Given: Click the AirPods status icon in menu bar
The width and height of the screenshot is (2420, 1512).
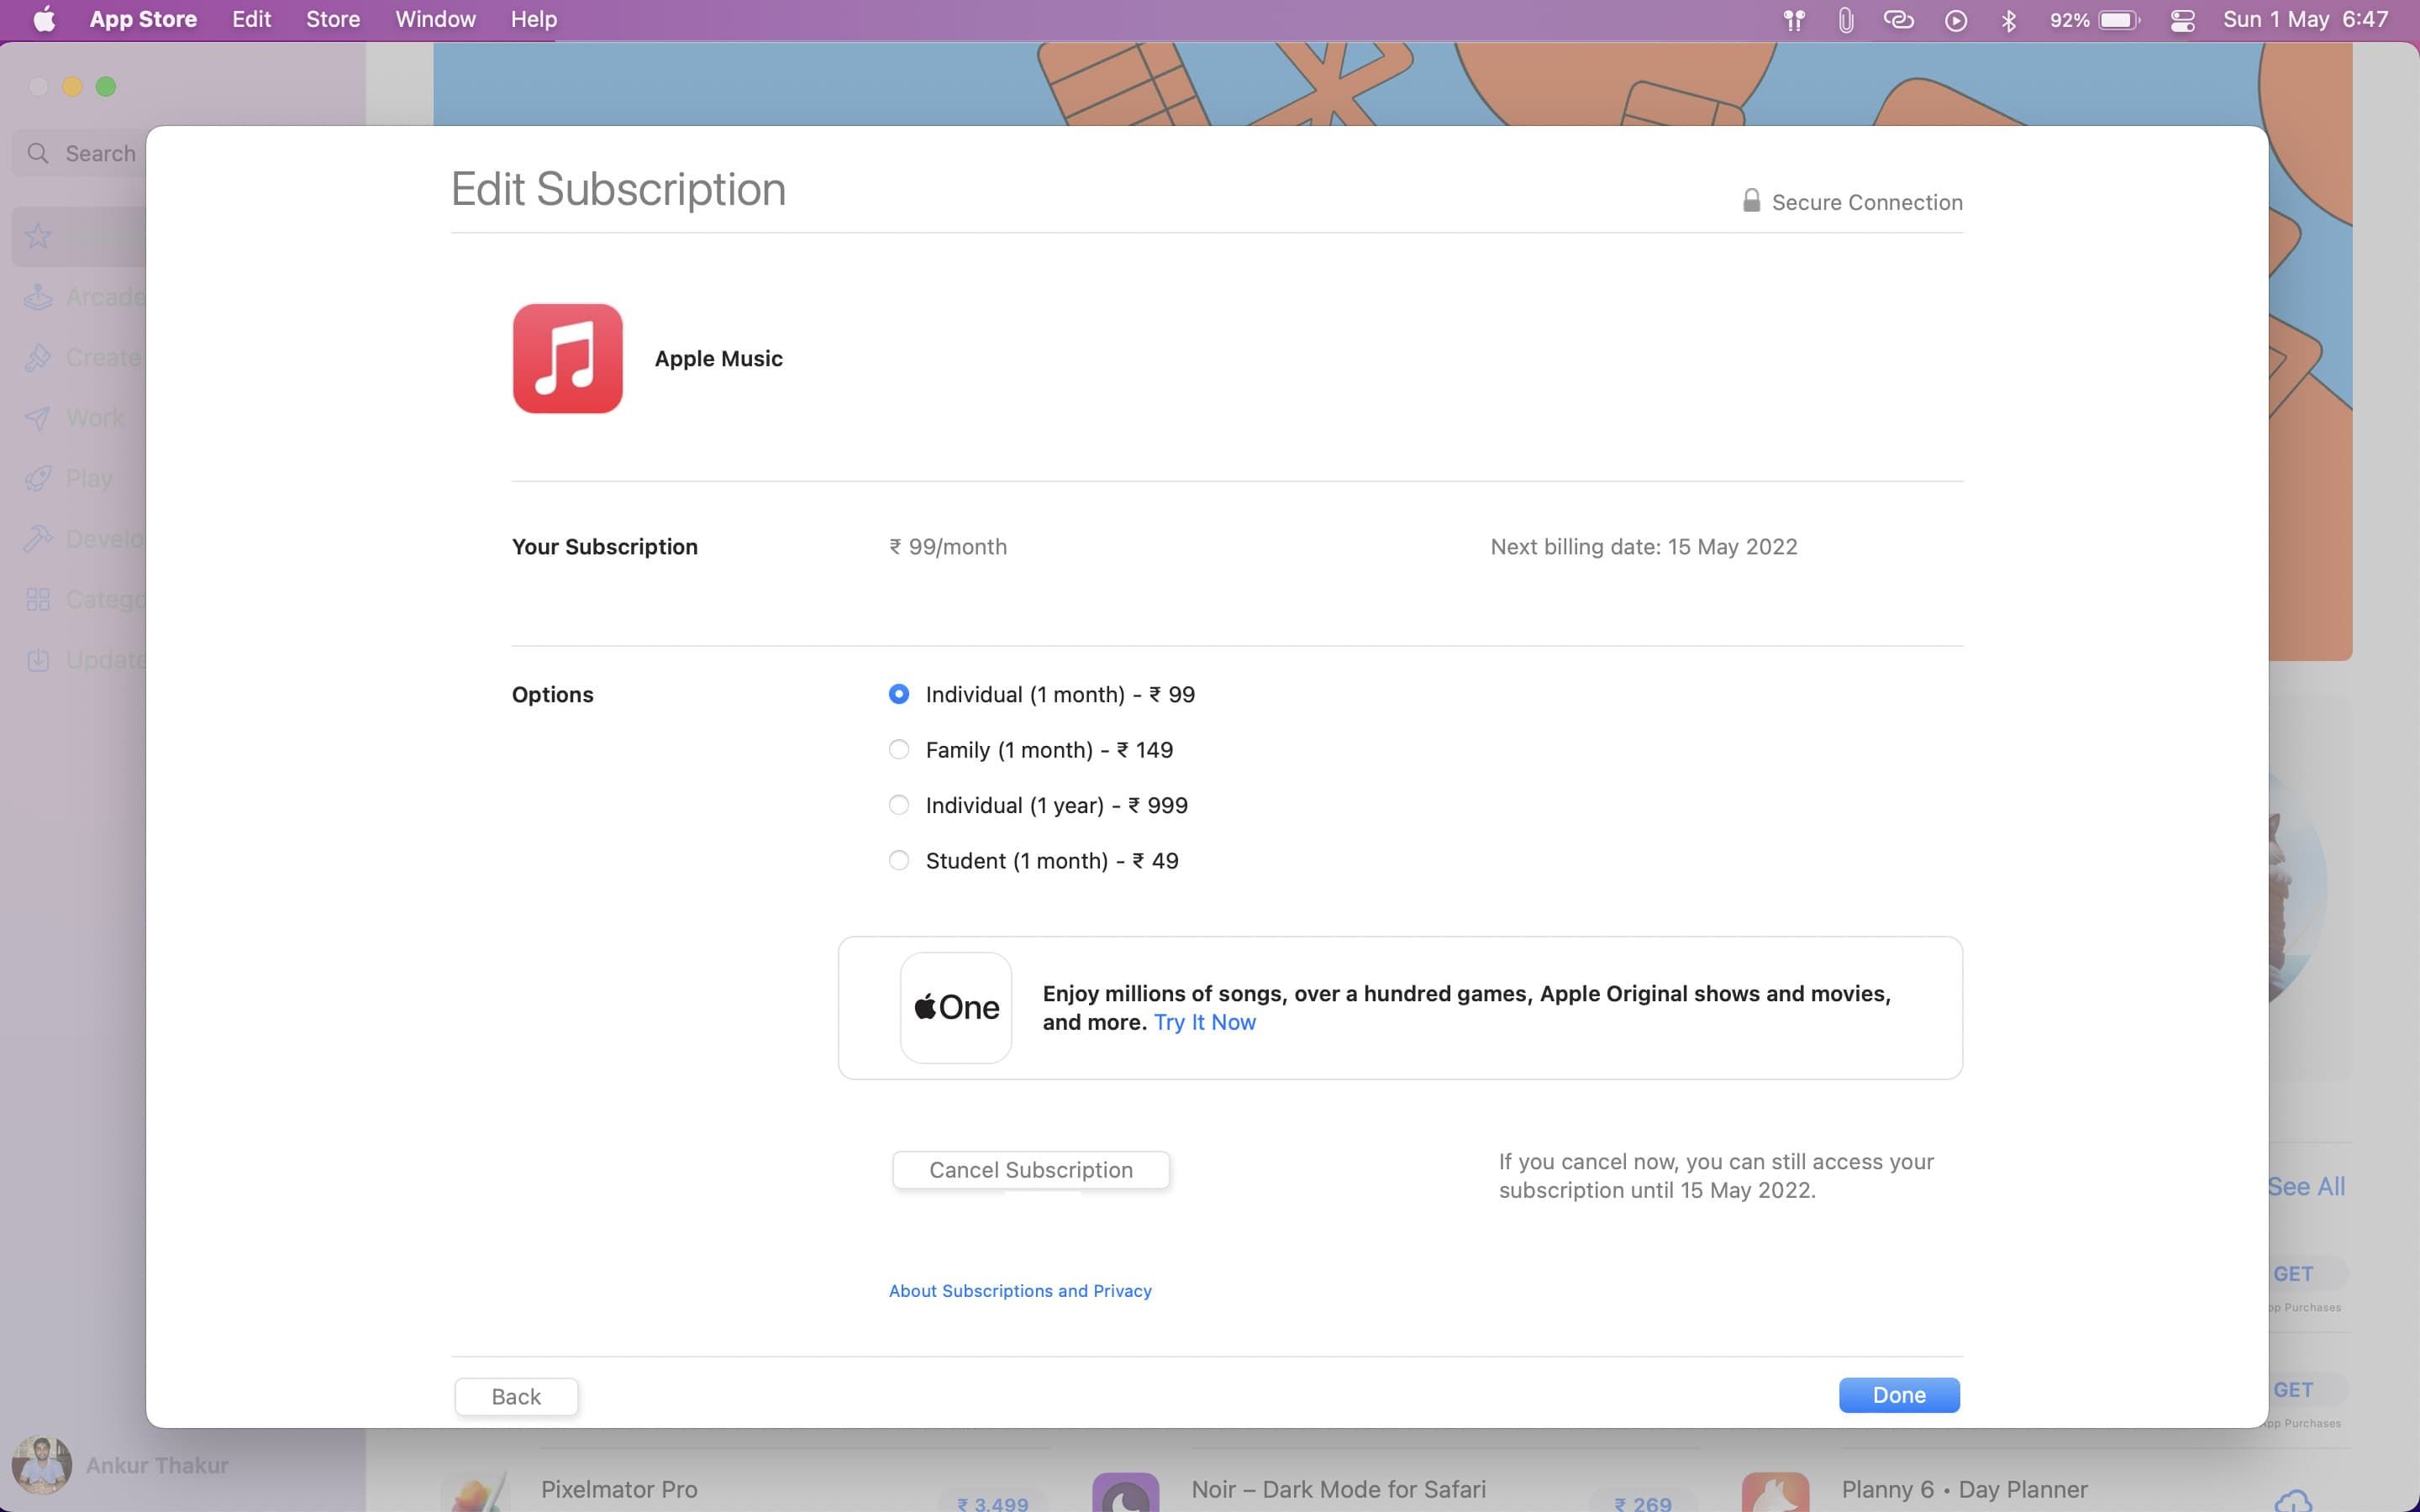Looking at the screenshot, I should [1794, 20].
